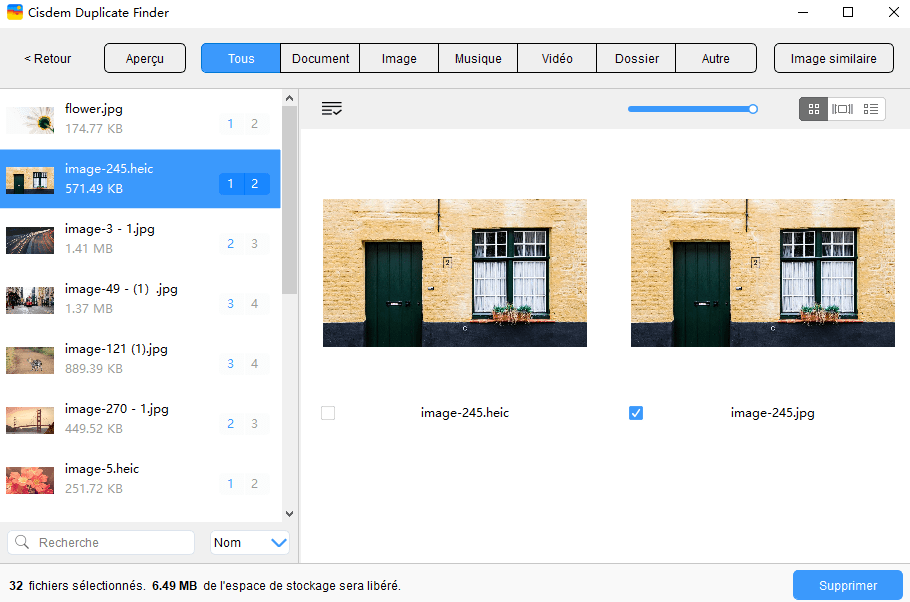Click the 6.49 MB freed space text
Image resolution: width=910 pixels, height=602 pixels.
[x=174, y=585]
